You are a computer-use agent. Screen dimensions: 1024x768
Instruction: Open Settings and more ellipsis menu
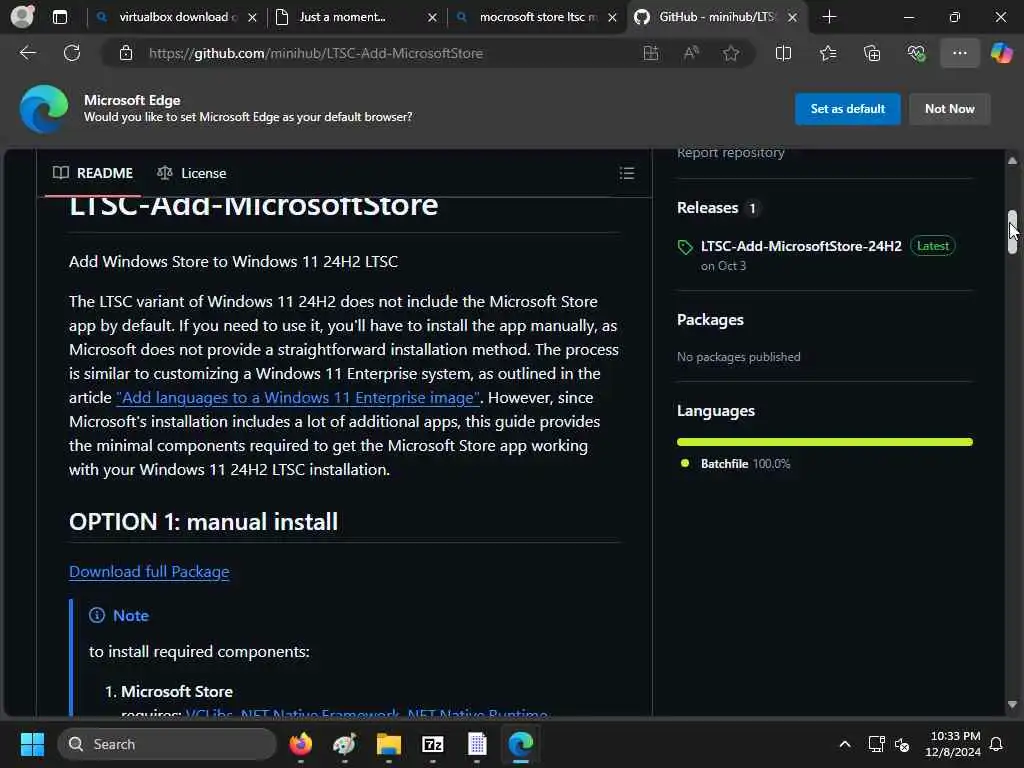[959, 53]
